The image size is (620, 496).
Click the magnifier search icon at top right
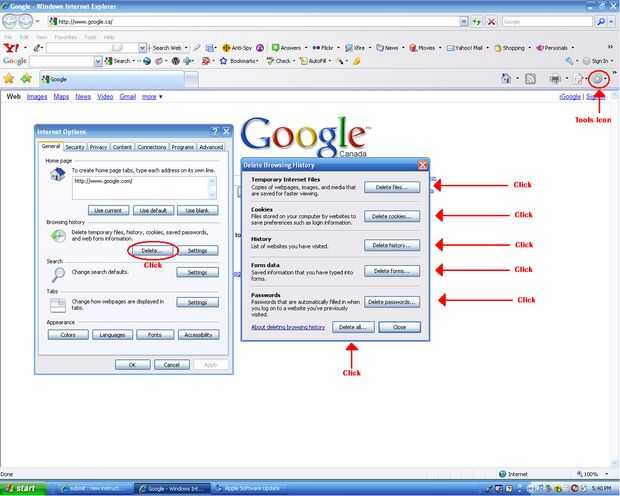[601, 21]
